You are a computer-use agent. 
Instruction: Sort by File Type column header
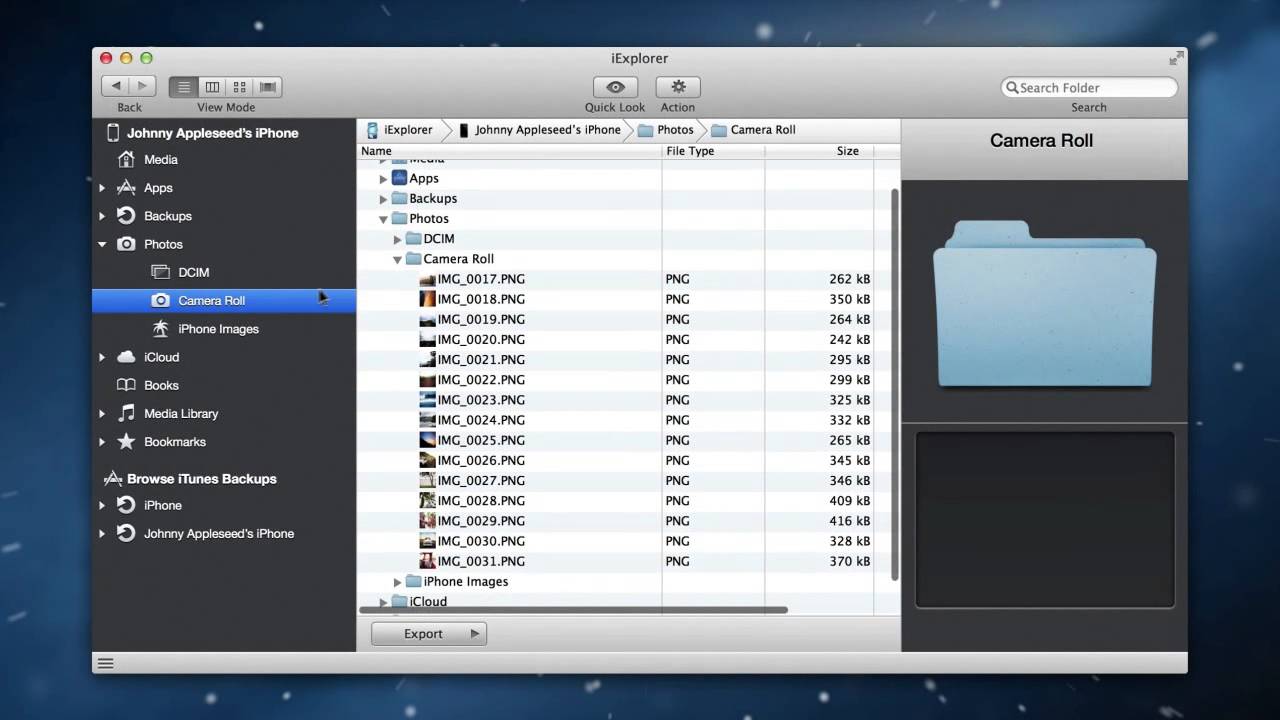pyautogui.click(x=713, y=151)
